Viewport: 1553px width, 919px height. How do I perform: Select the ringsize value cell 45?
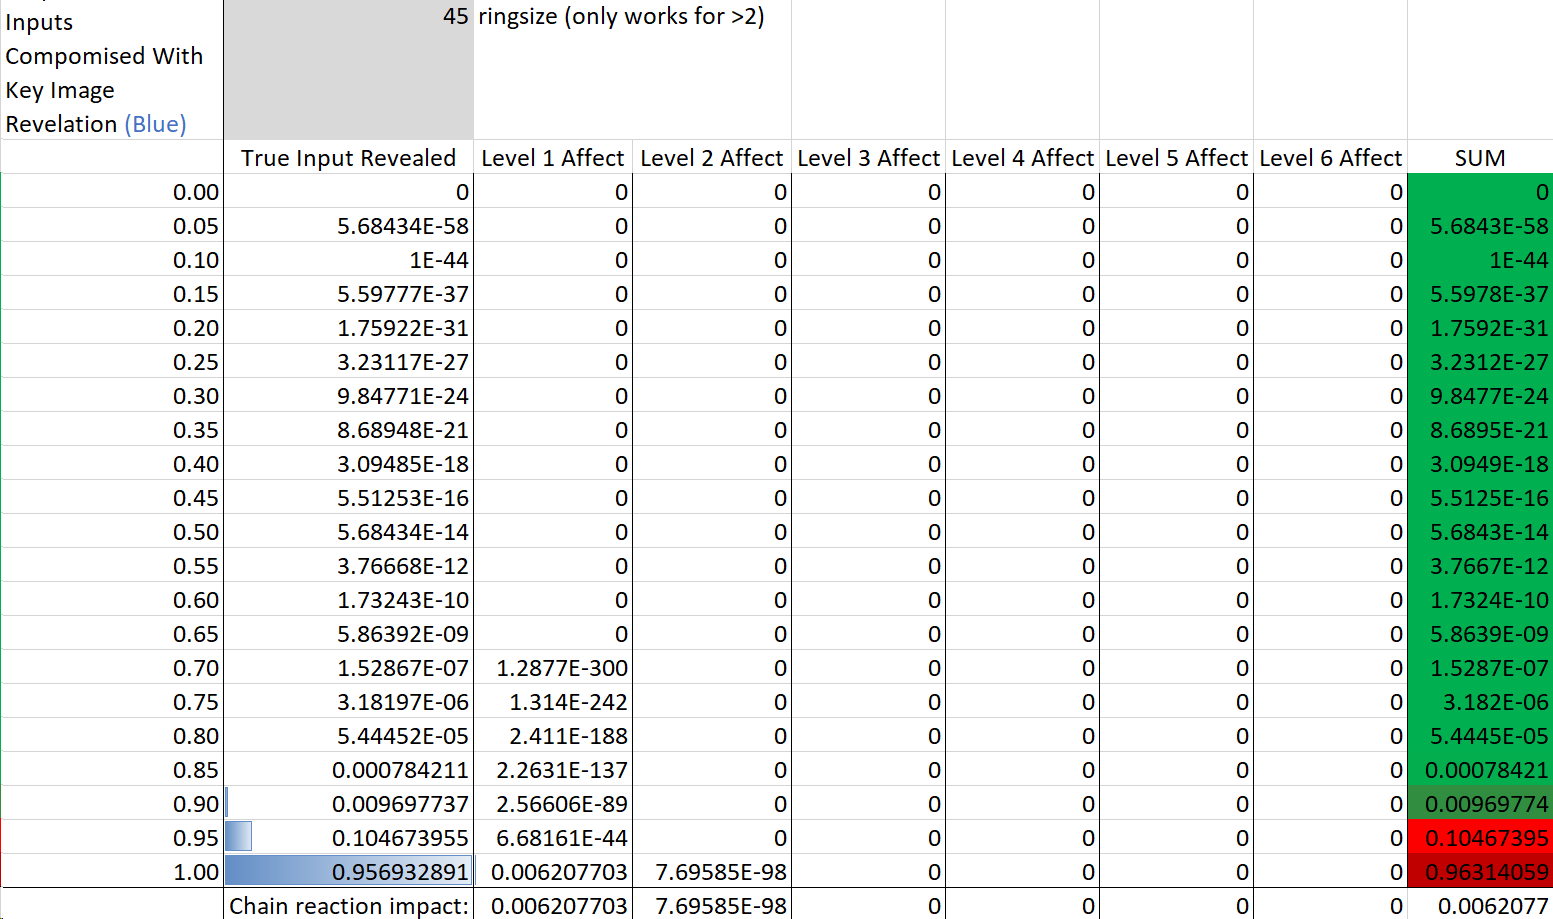(x=348, y=69)
